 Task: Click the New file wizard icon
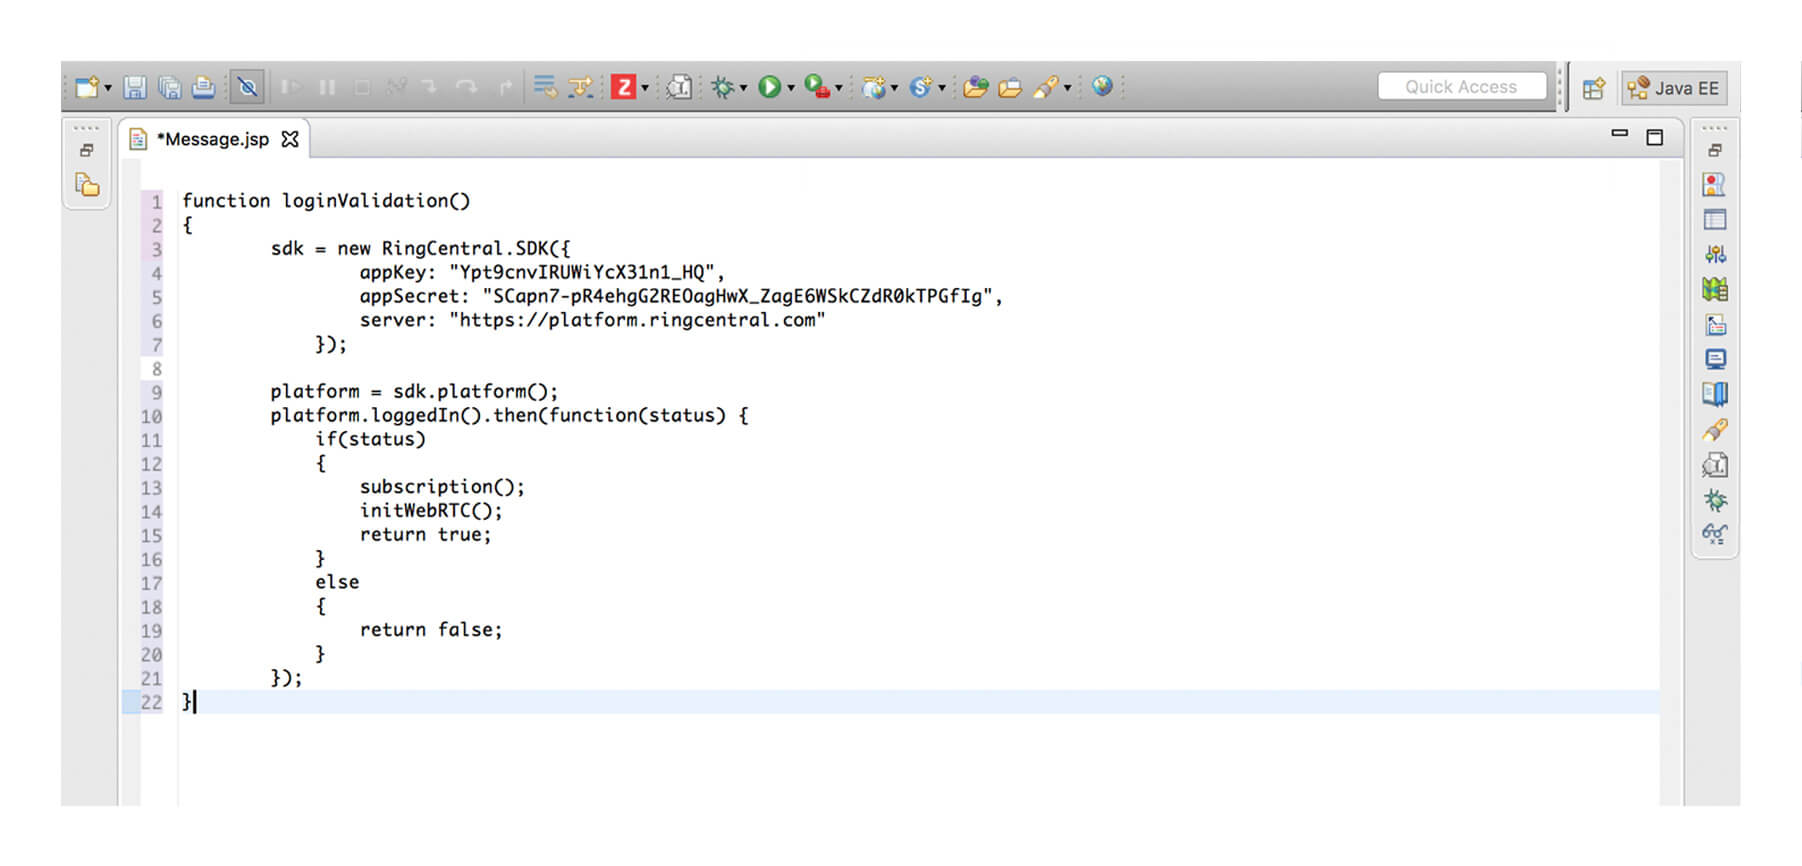tap(87, 87)
